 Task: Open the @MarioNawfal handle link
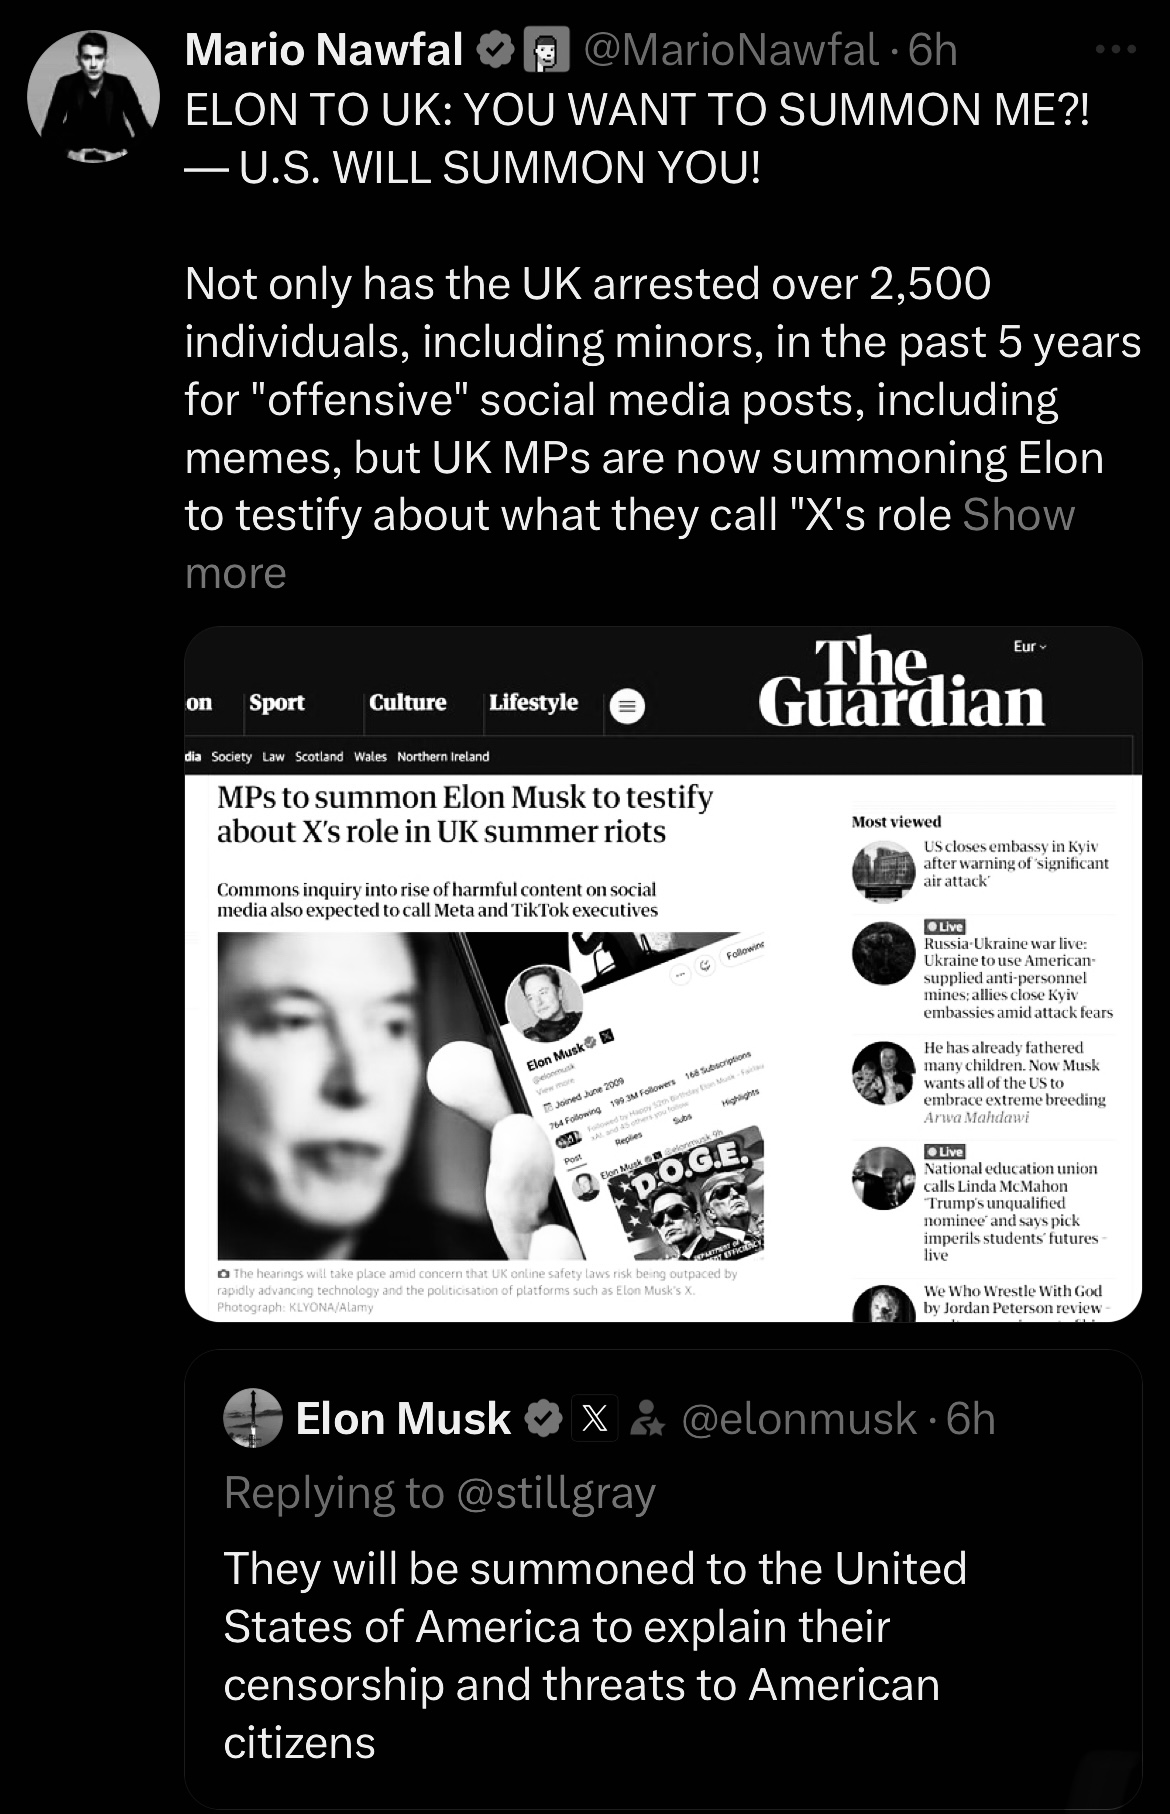pyautogui.click(x=730, y=50)
